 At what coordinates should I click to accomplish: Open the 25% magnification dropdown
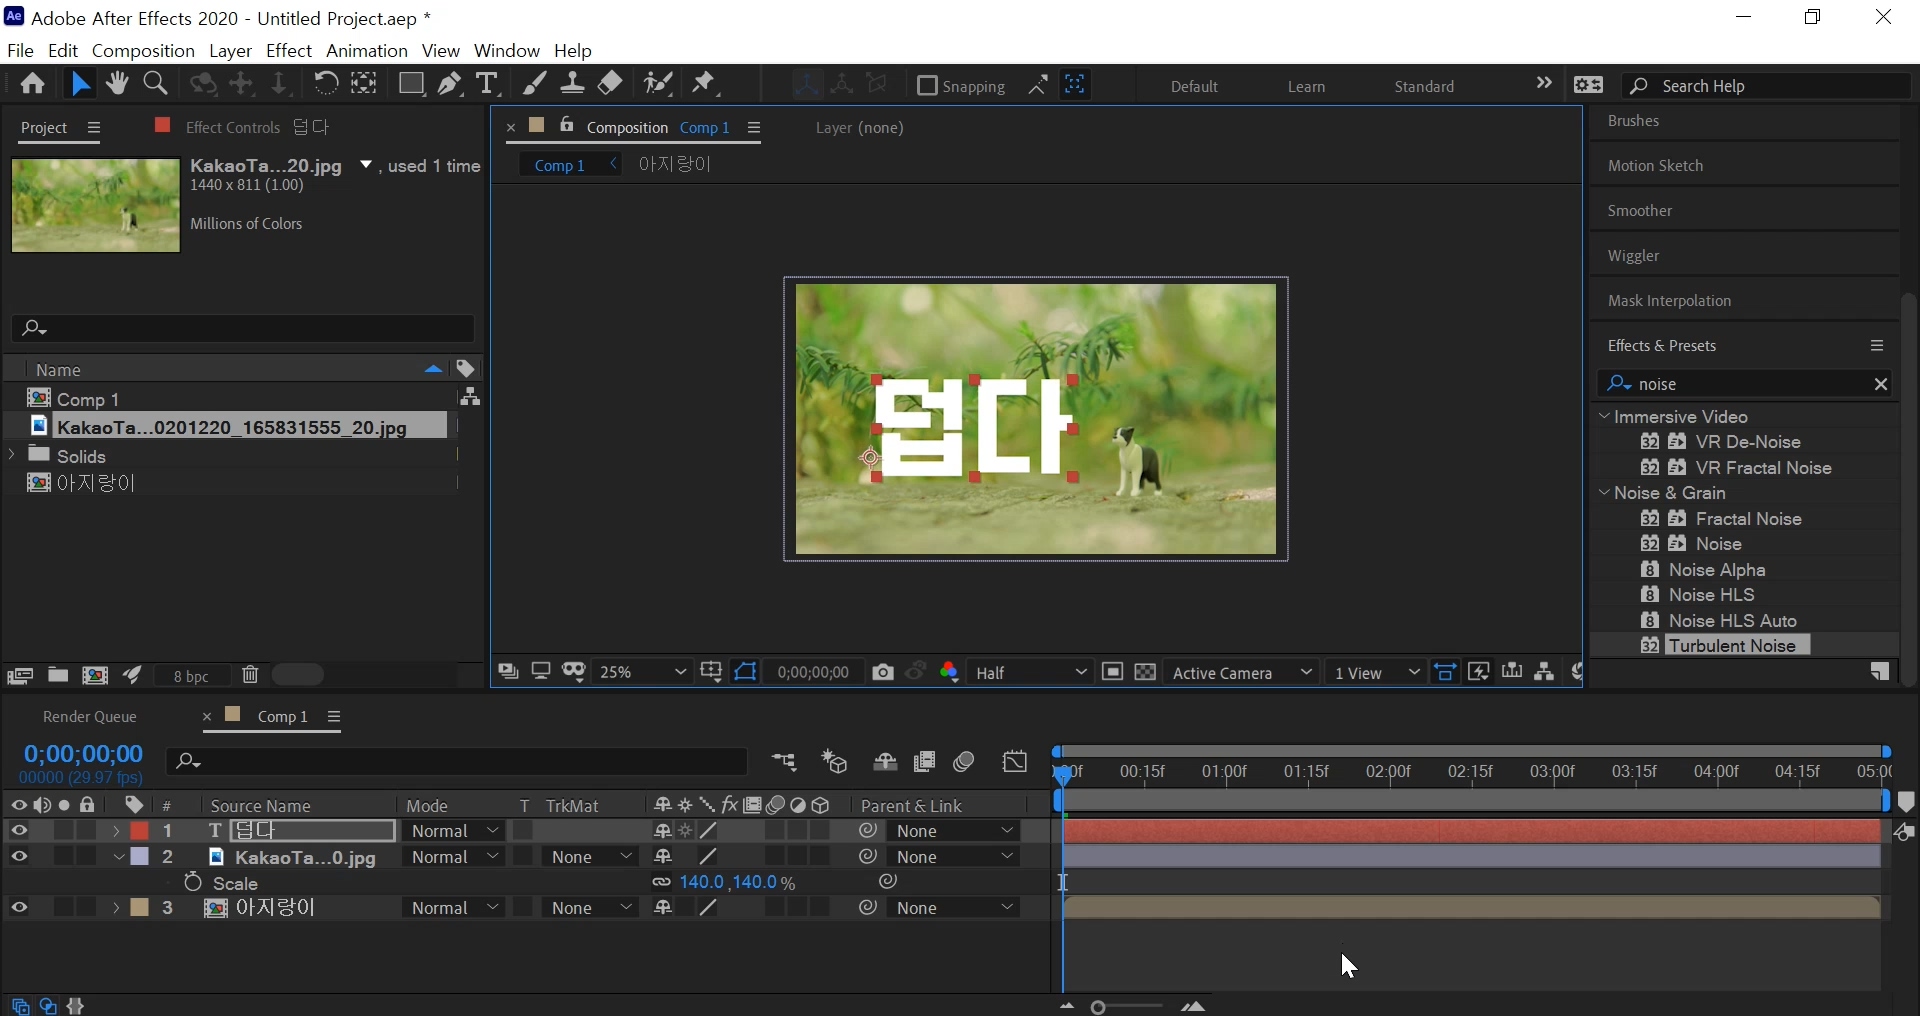(642, 673)
